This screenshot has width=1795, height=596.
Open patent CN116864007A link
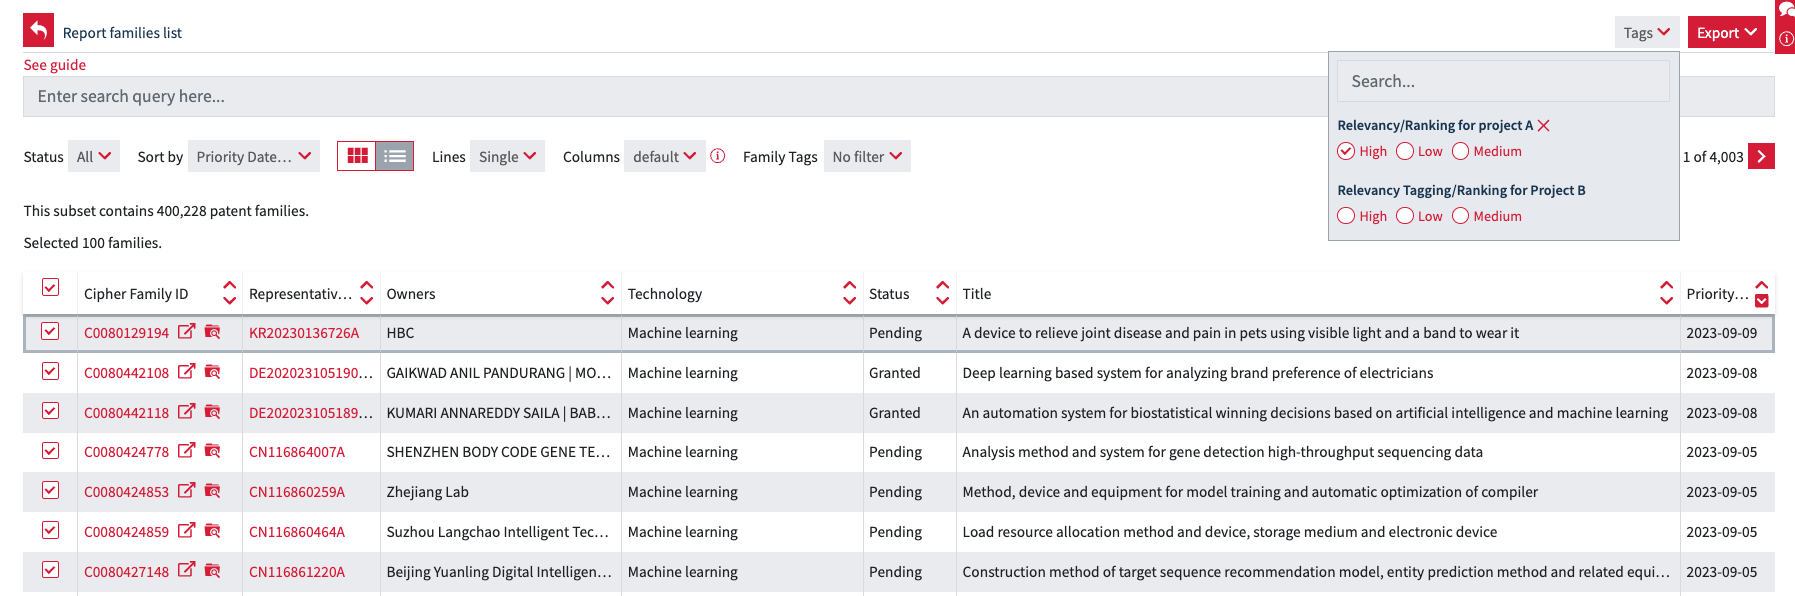pos(297,452)
